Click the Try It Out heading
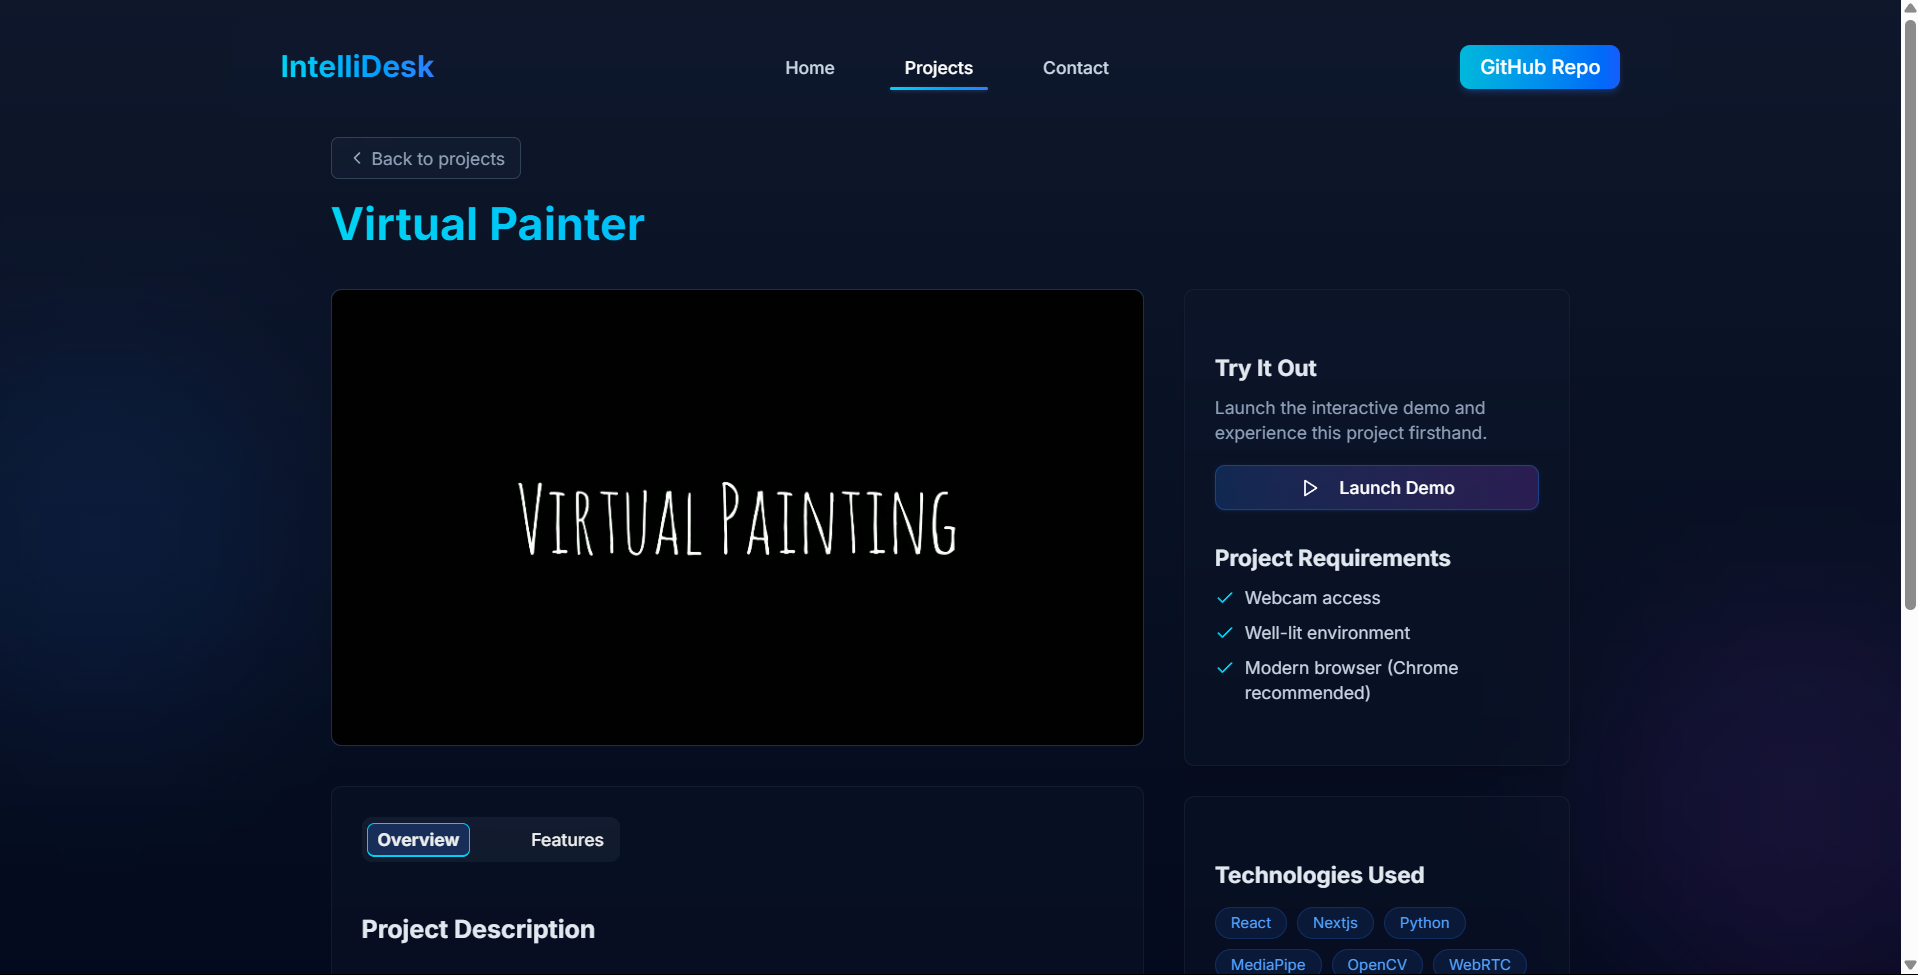The image size is (1918, 975). coord(1265,368)
